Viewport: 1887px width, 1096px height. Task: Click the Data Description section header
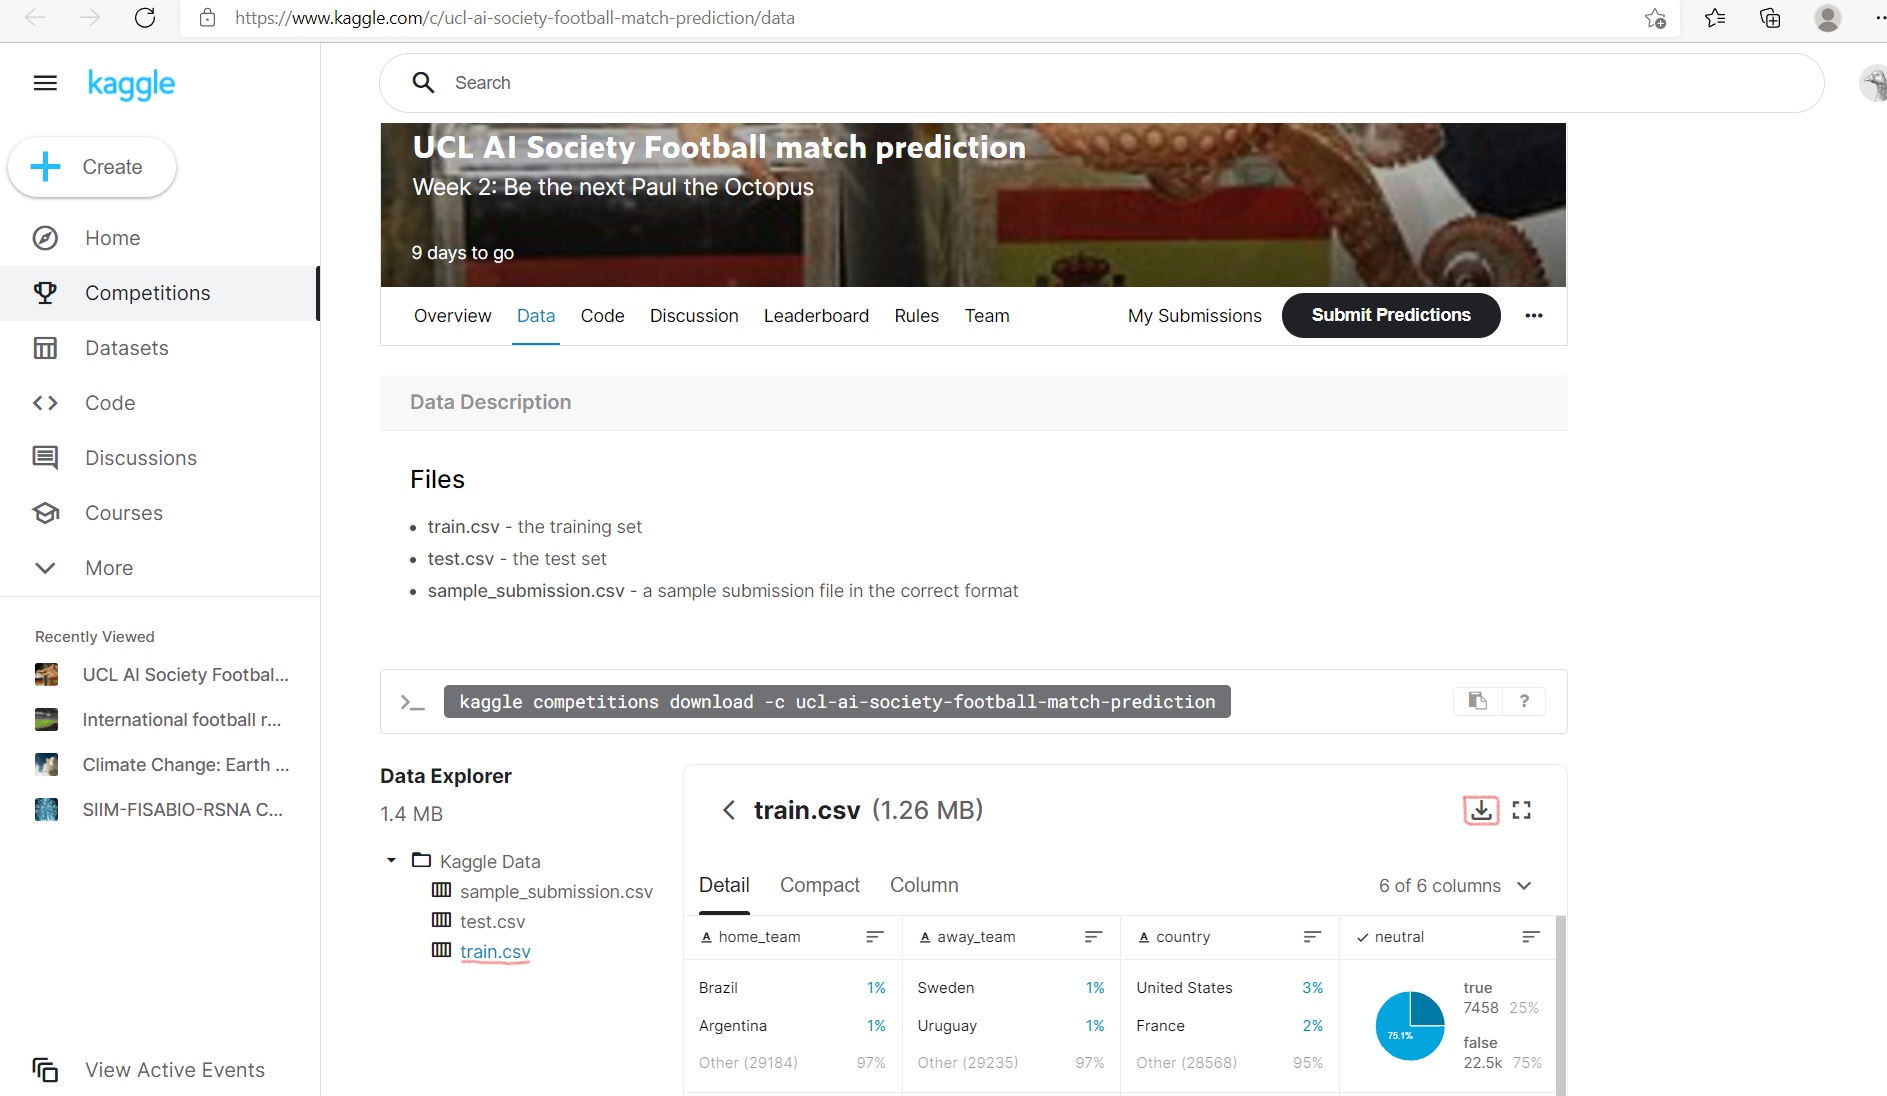click(x=974, y=402)
